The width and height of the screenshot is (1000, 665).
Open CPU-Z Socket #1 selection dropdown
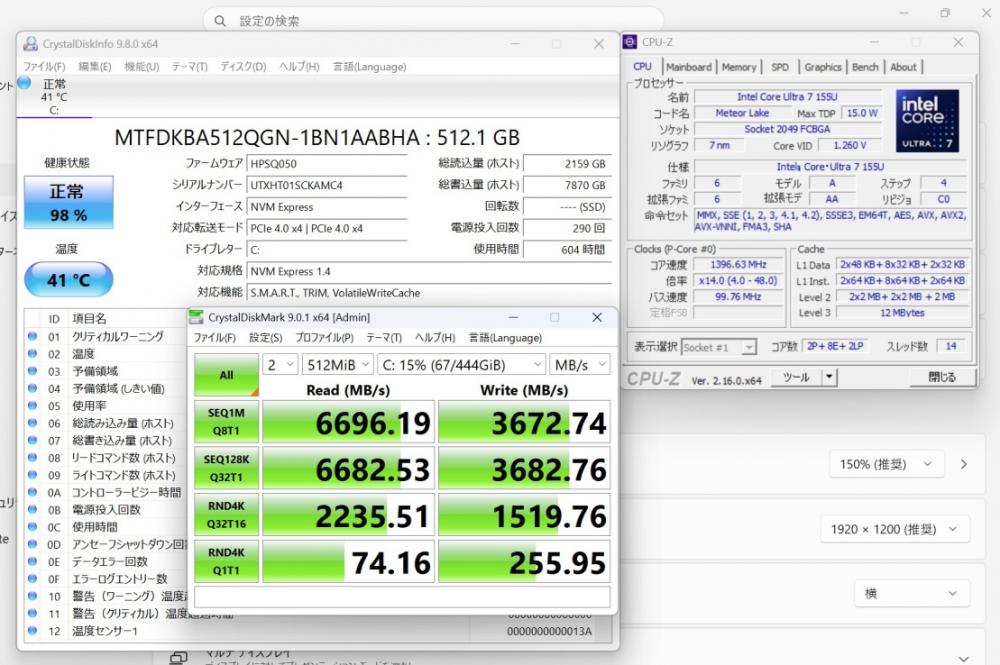[719, 347]
